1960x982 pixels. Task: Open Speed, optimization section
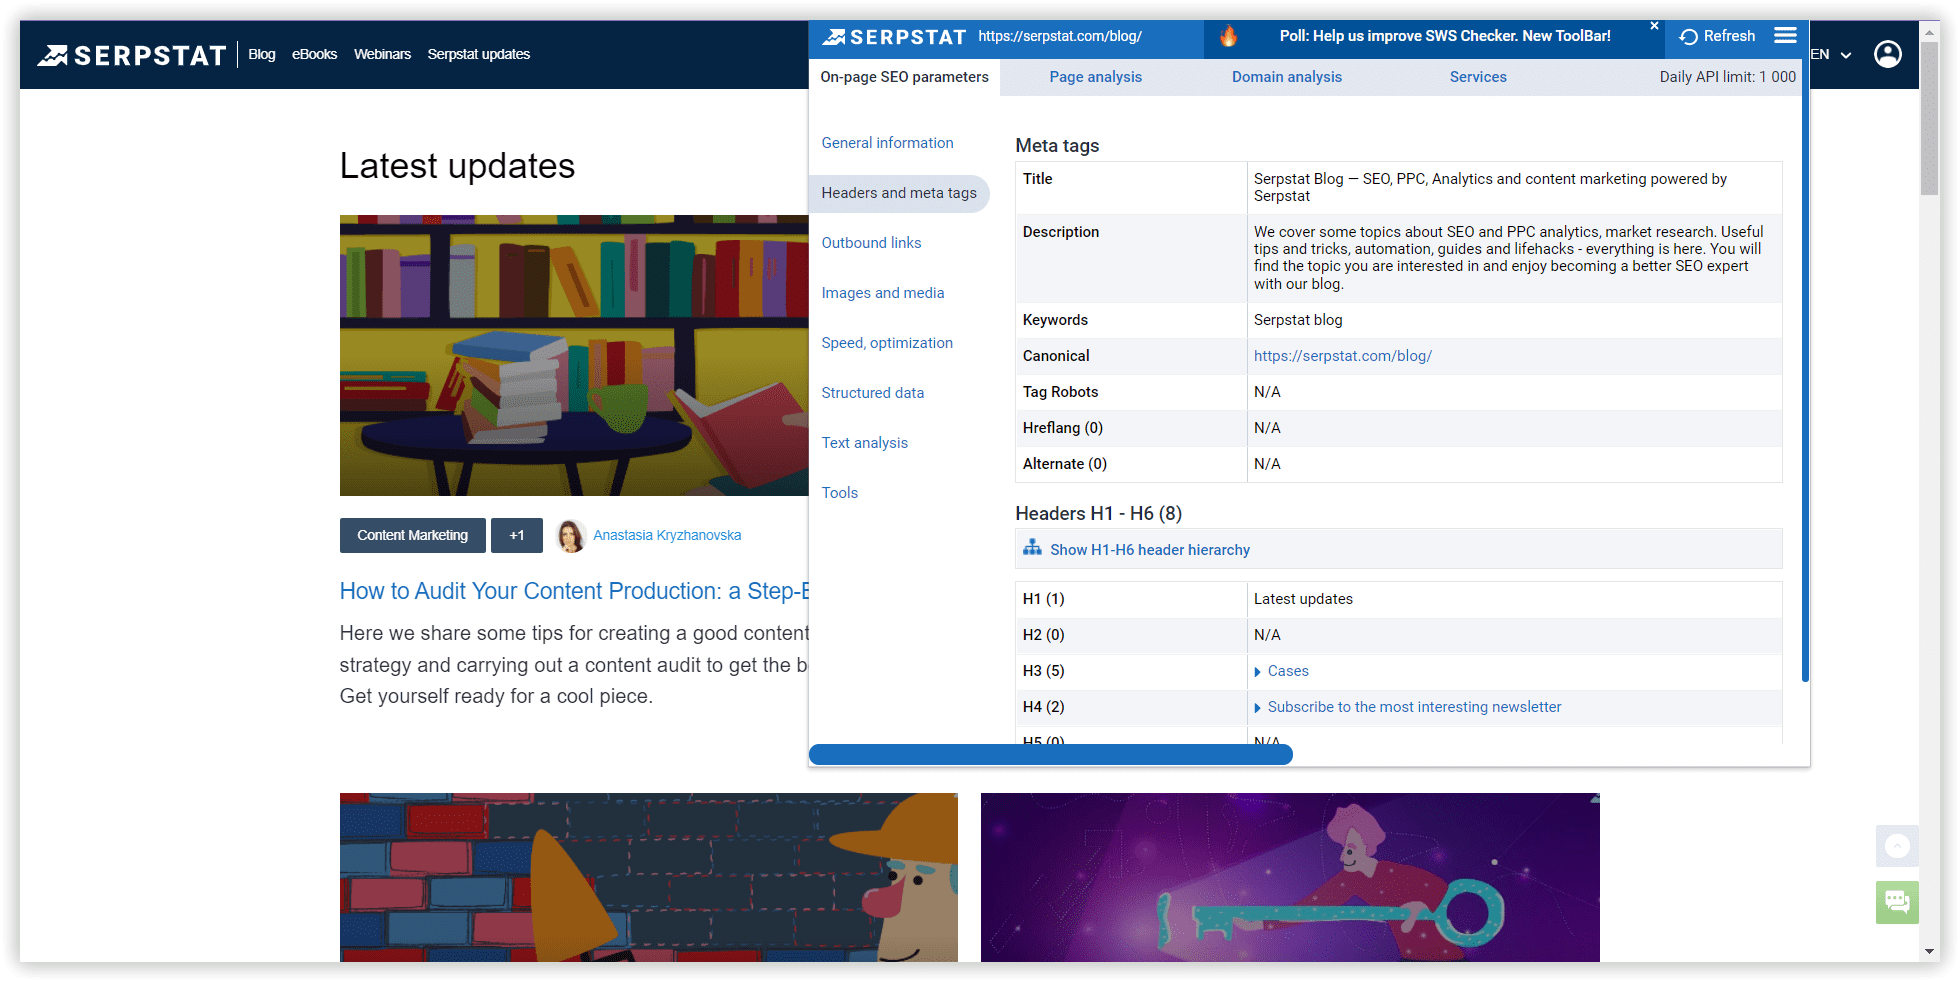click(887, 343)
